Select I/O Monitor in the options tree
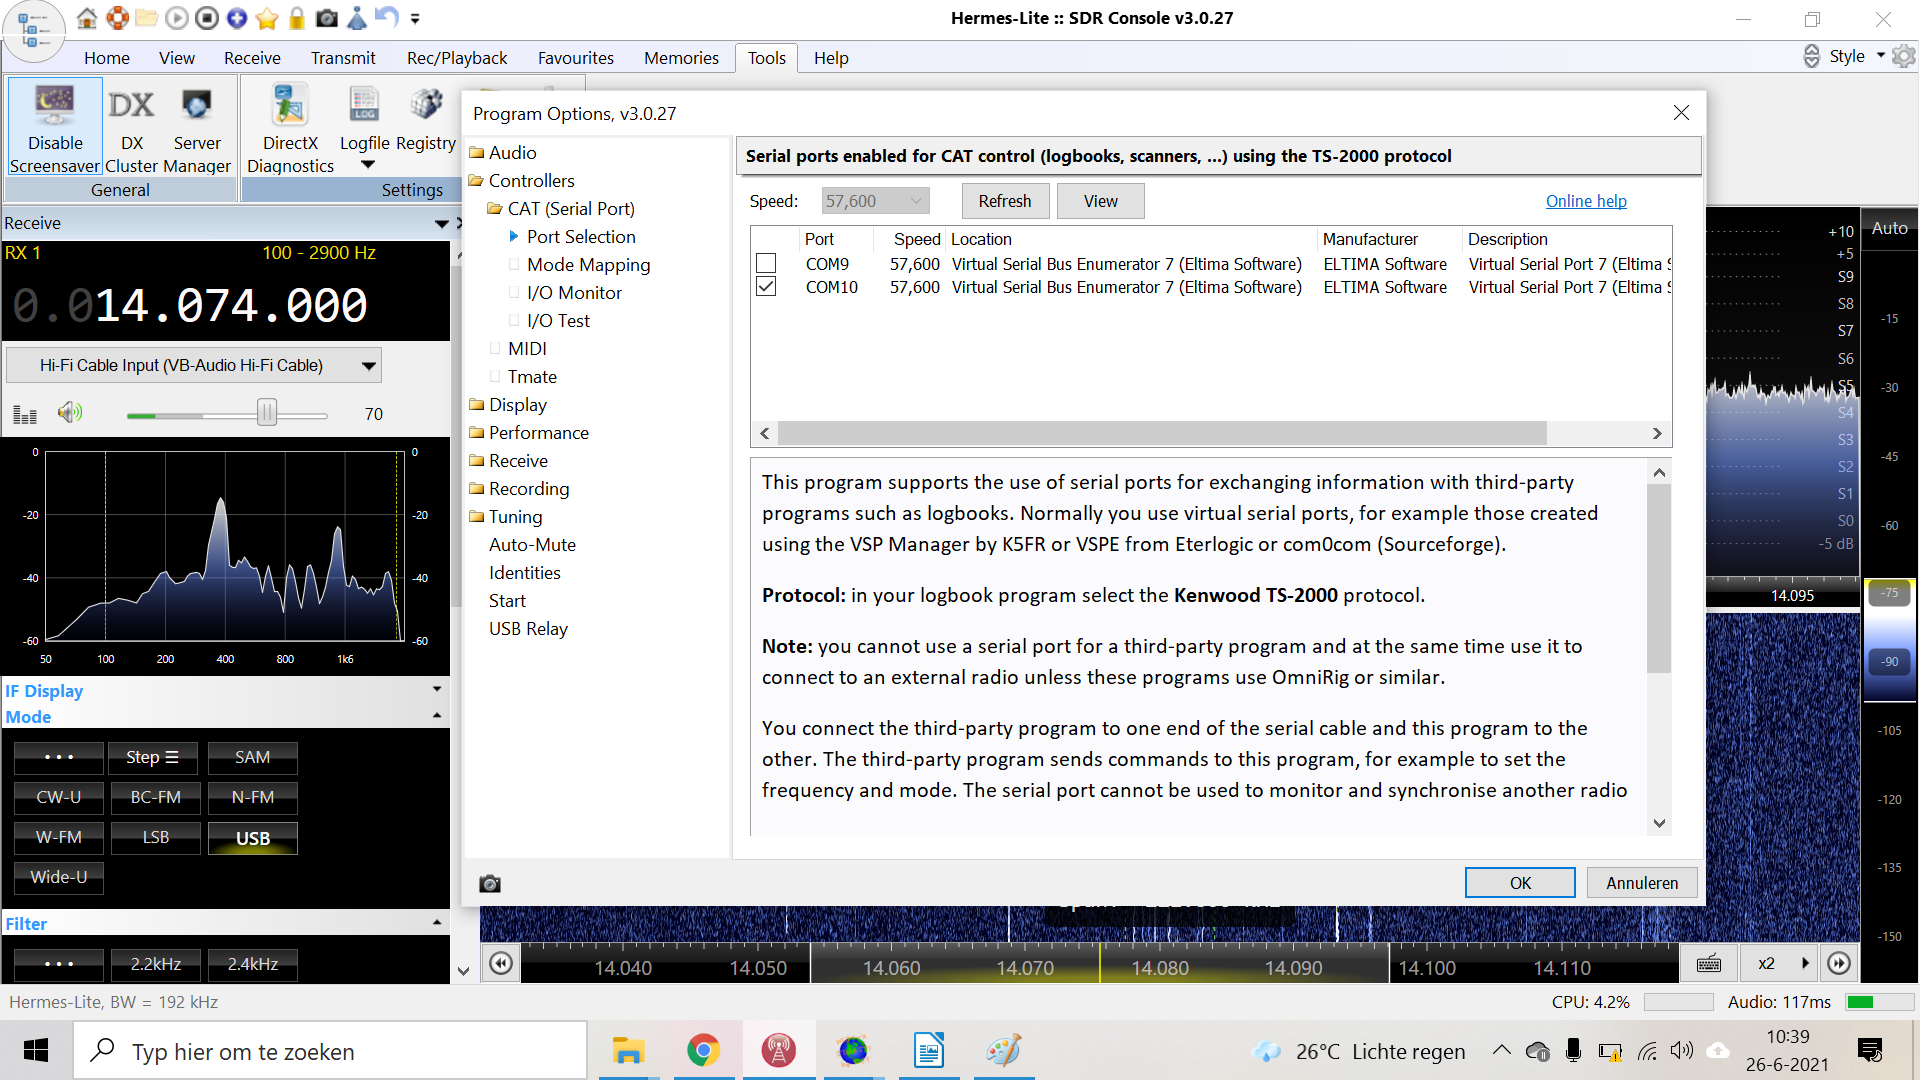The image size is (1920, 1080). coord(574,293)
